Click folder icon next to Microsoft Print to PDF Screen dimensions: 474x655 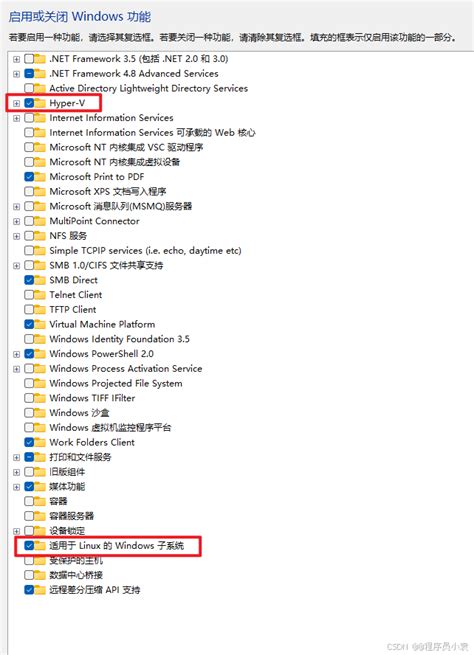coord(40,177)
